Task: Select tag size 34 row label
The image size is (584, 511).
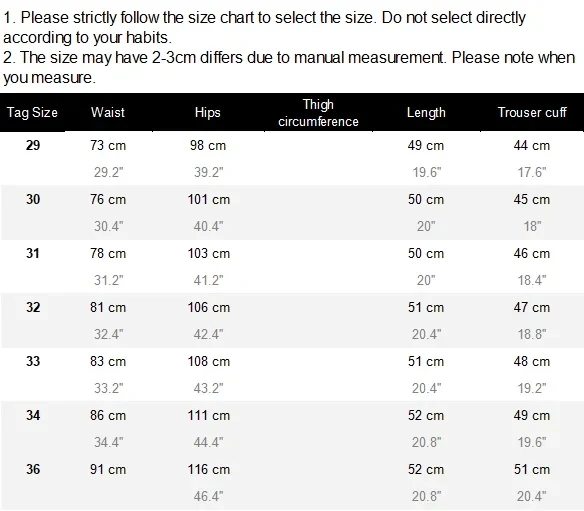Action: (33, 415)
